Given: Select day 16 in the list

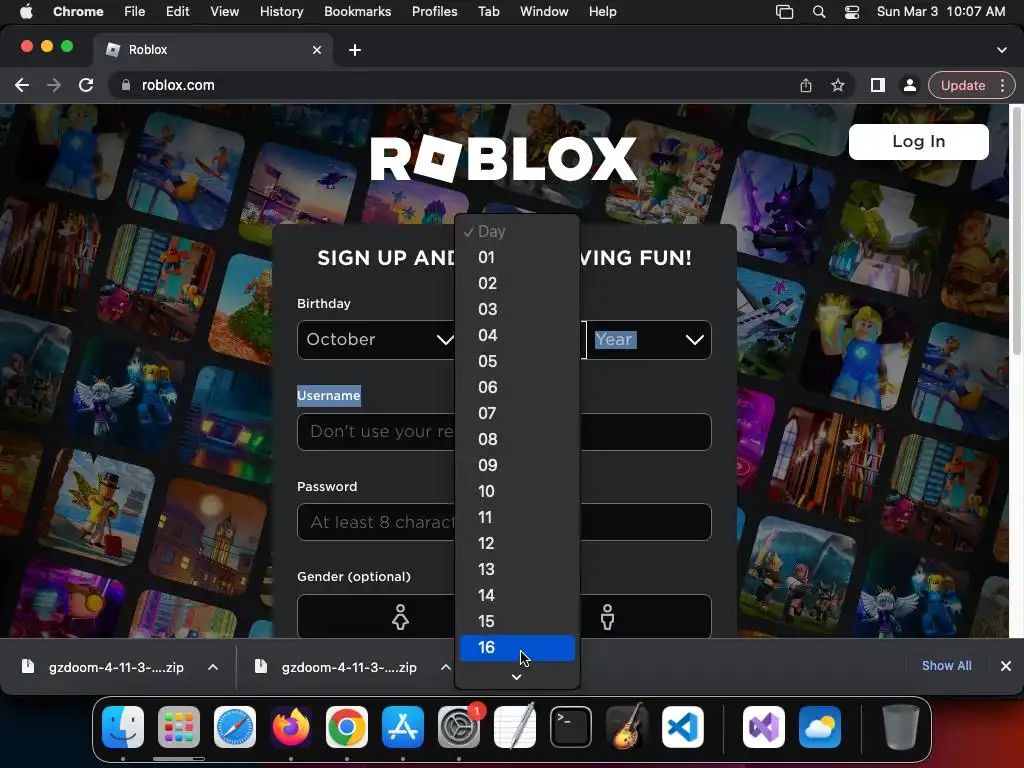Looking at the screenshot, I should pos(517,647).
